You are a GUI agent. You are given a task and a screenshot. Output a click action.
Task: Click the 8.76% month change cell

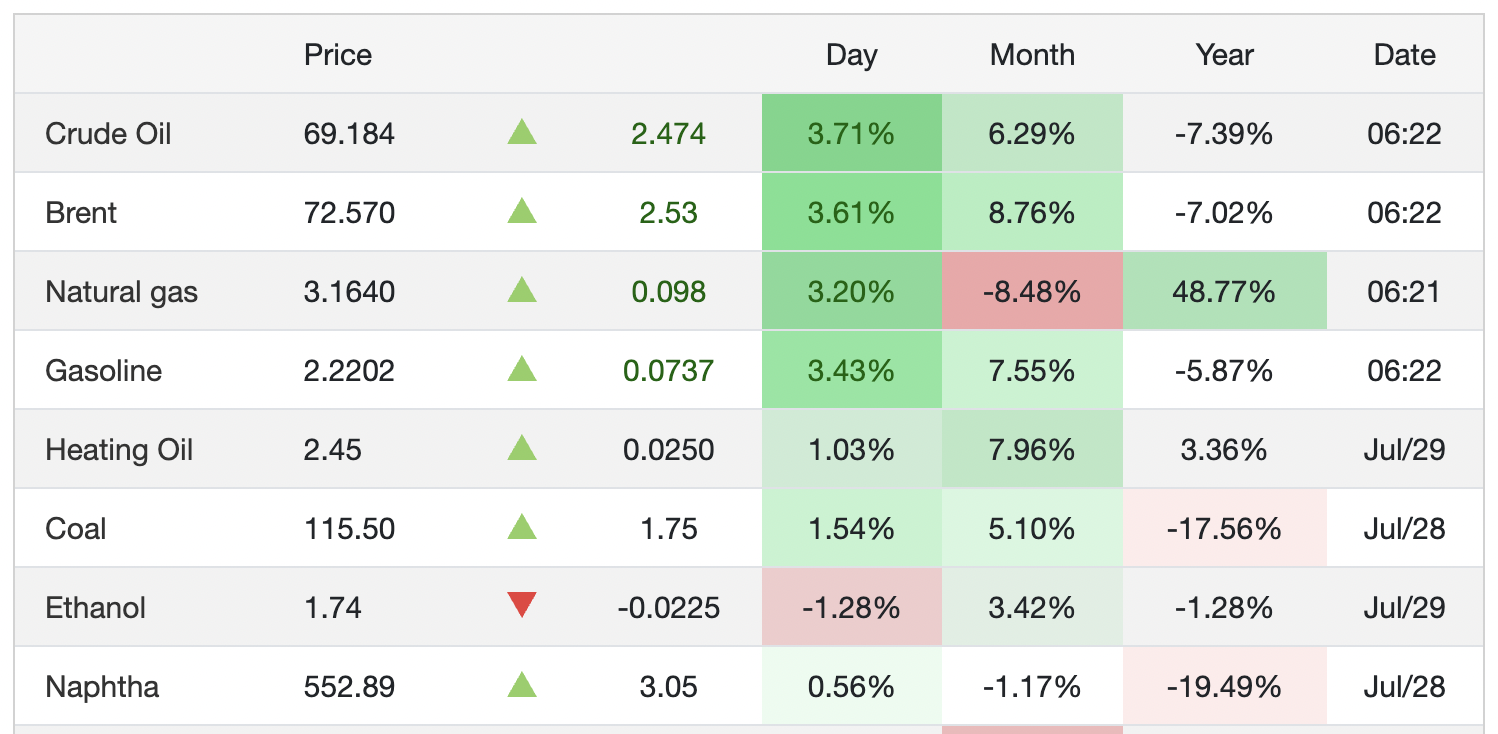(x=1033, y=212)
